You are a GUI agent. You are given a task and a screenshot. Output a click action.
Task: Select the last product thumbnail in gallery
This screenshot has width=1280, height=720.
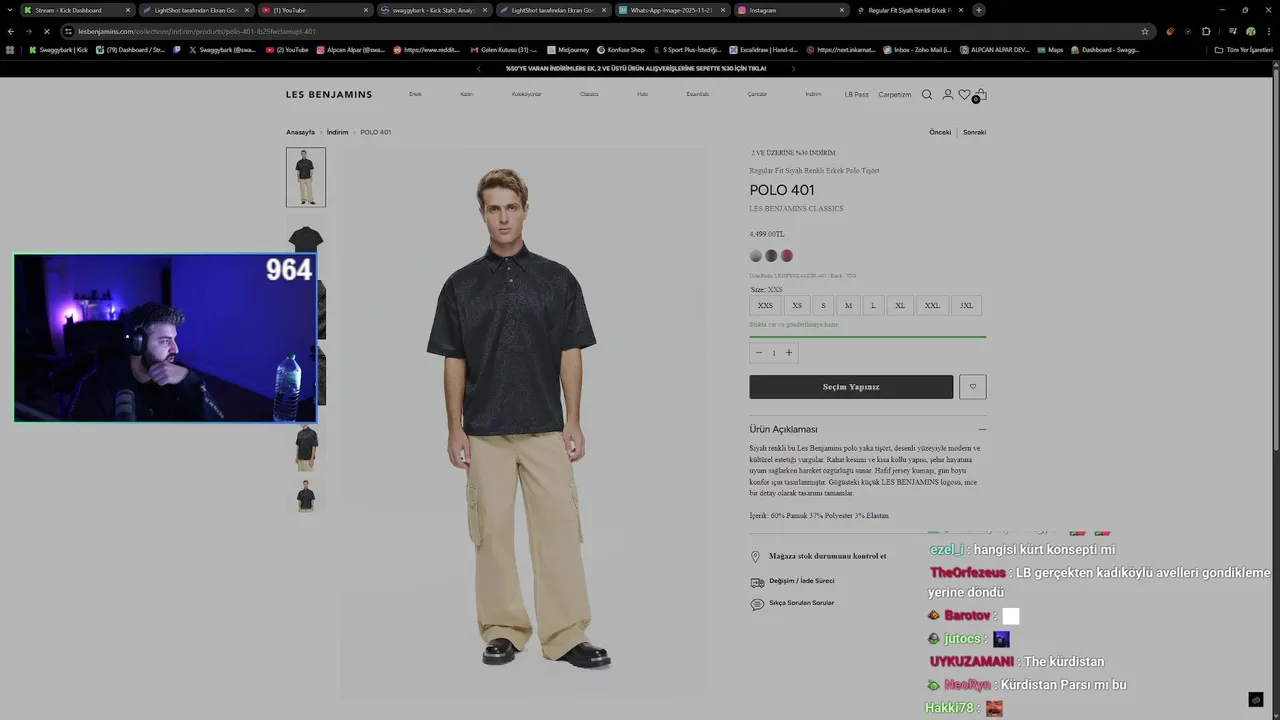306,495
